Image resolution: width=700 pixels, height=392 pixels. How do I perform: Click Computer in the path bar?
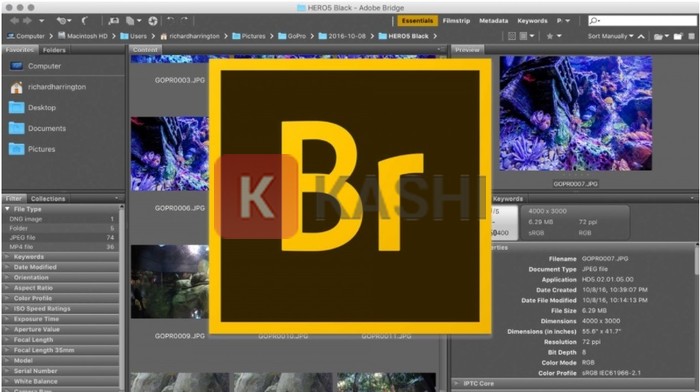tap(26, 36)
